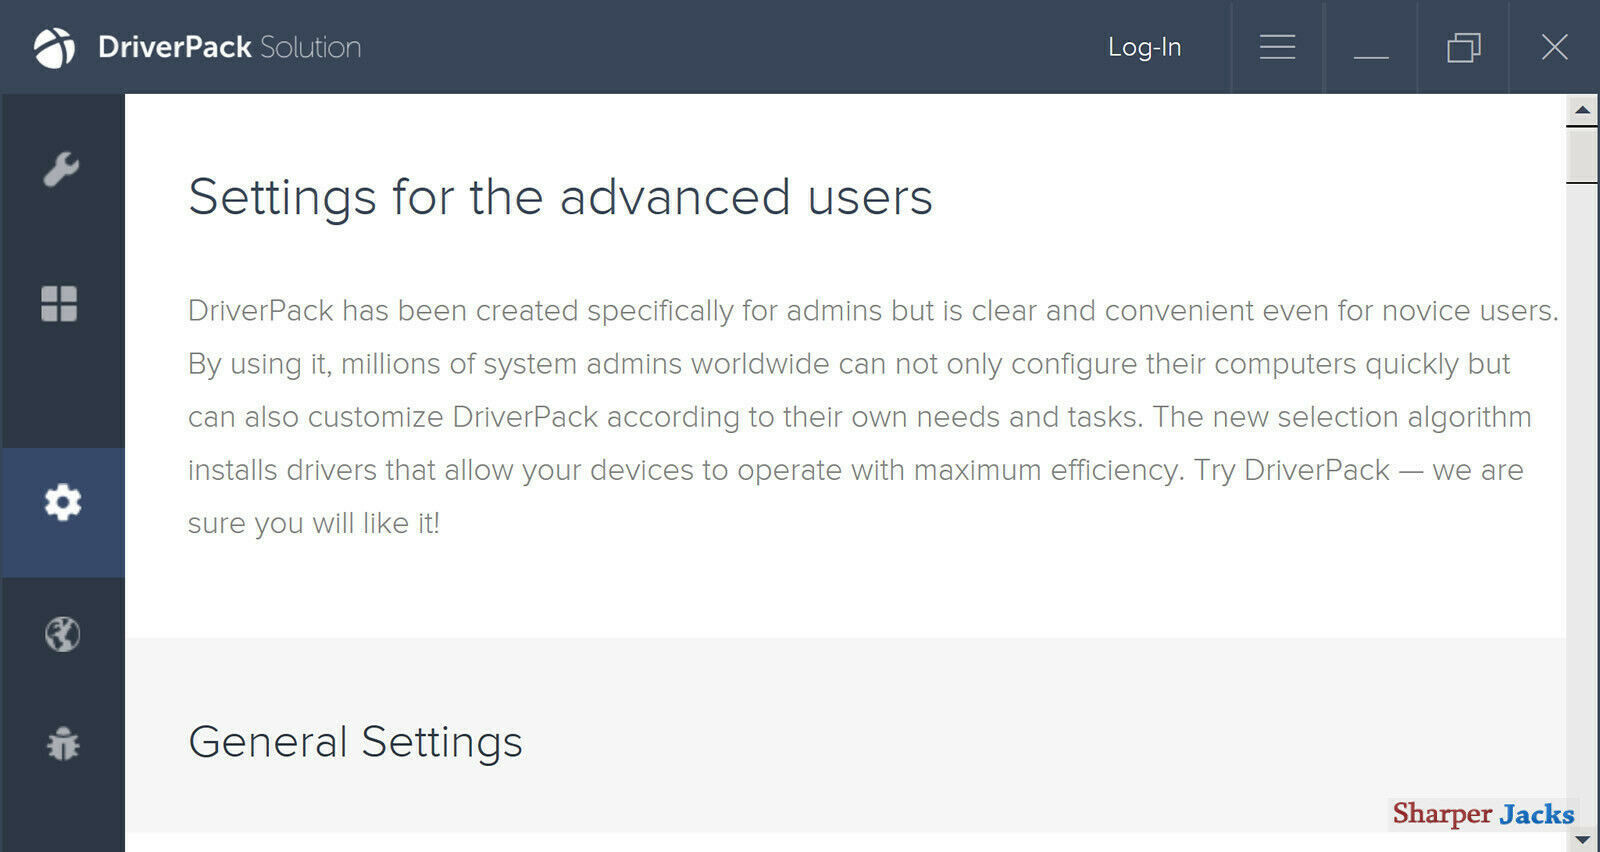The width and height of the screenshot is (1600, 852).
Task: Click the DriverPack Solution title text
Action: coord(229,47)
